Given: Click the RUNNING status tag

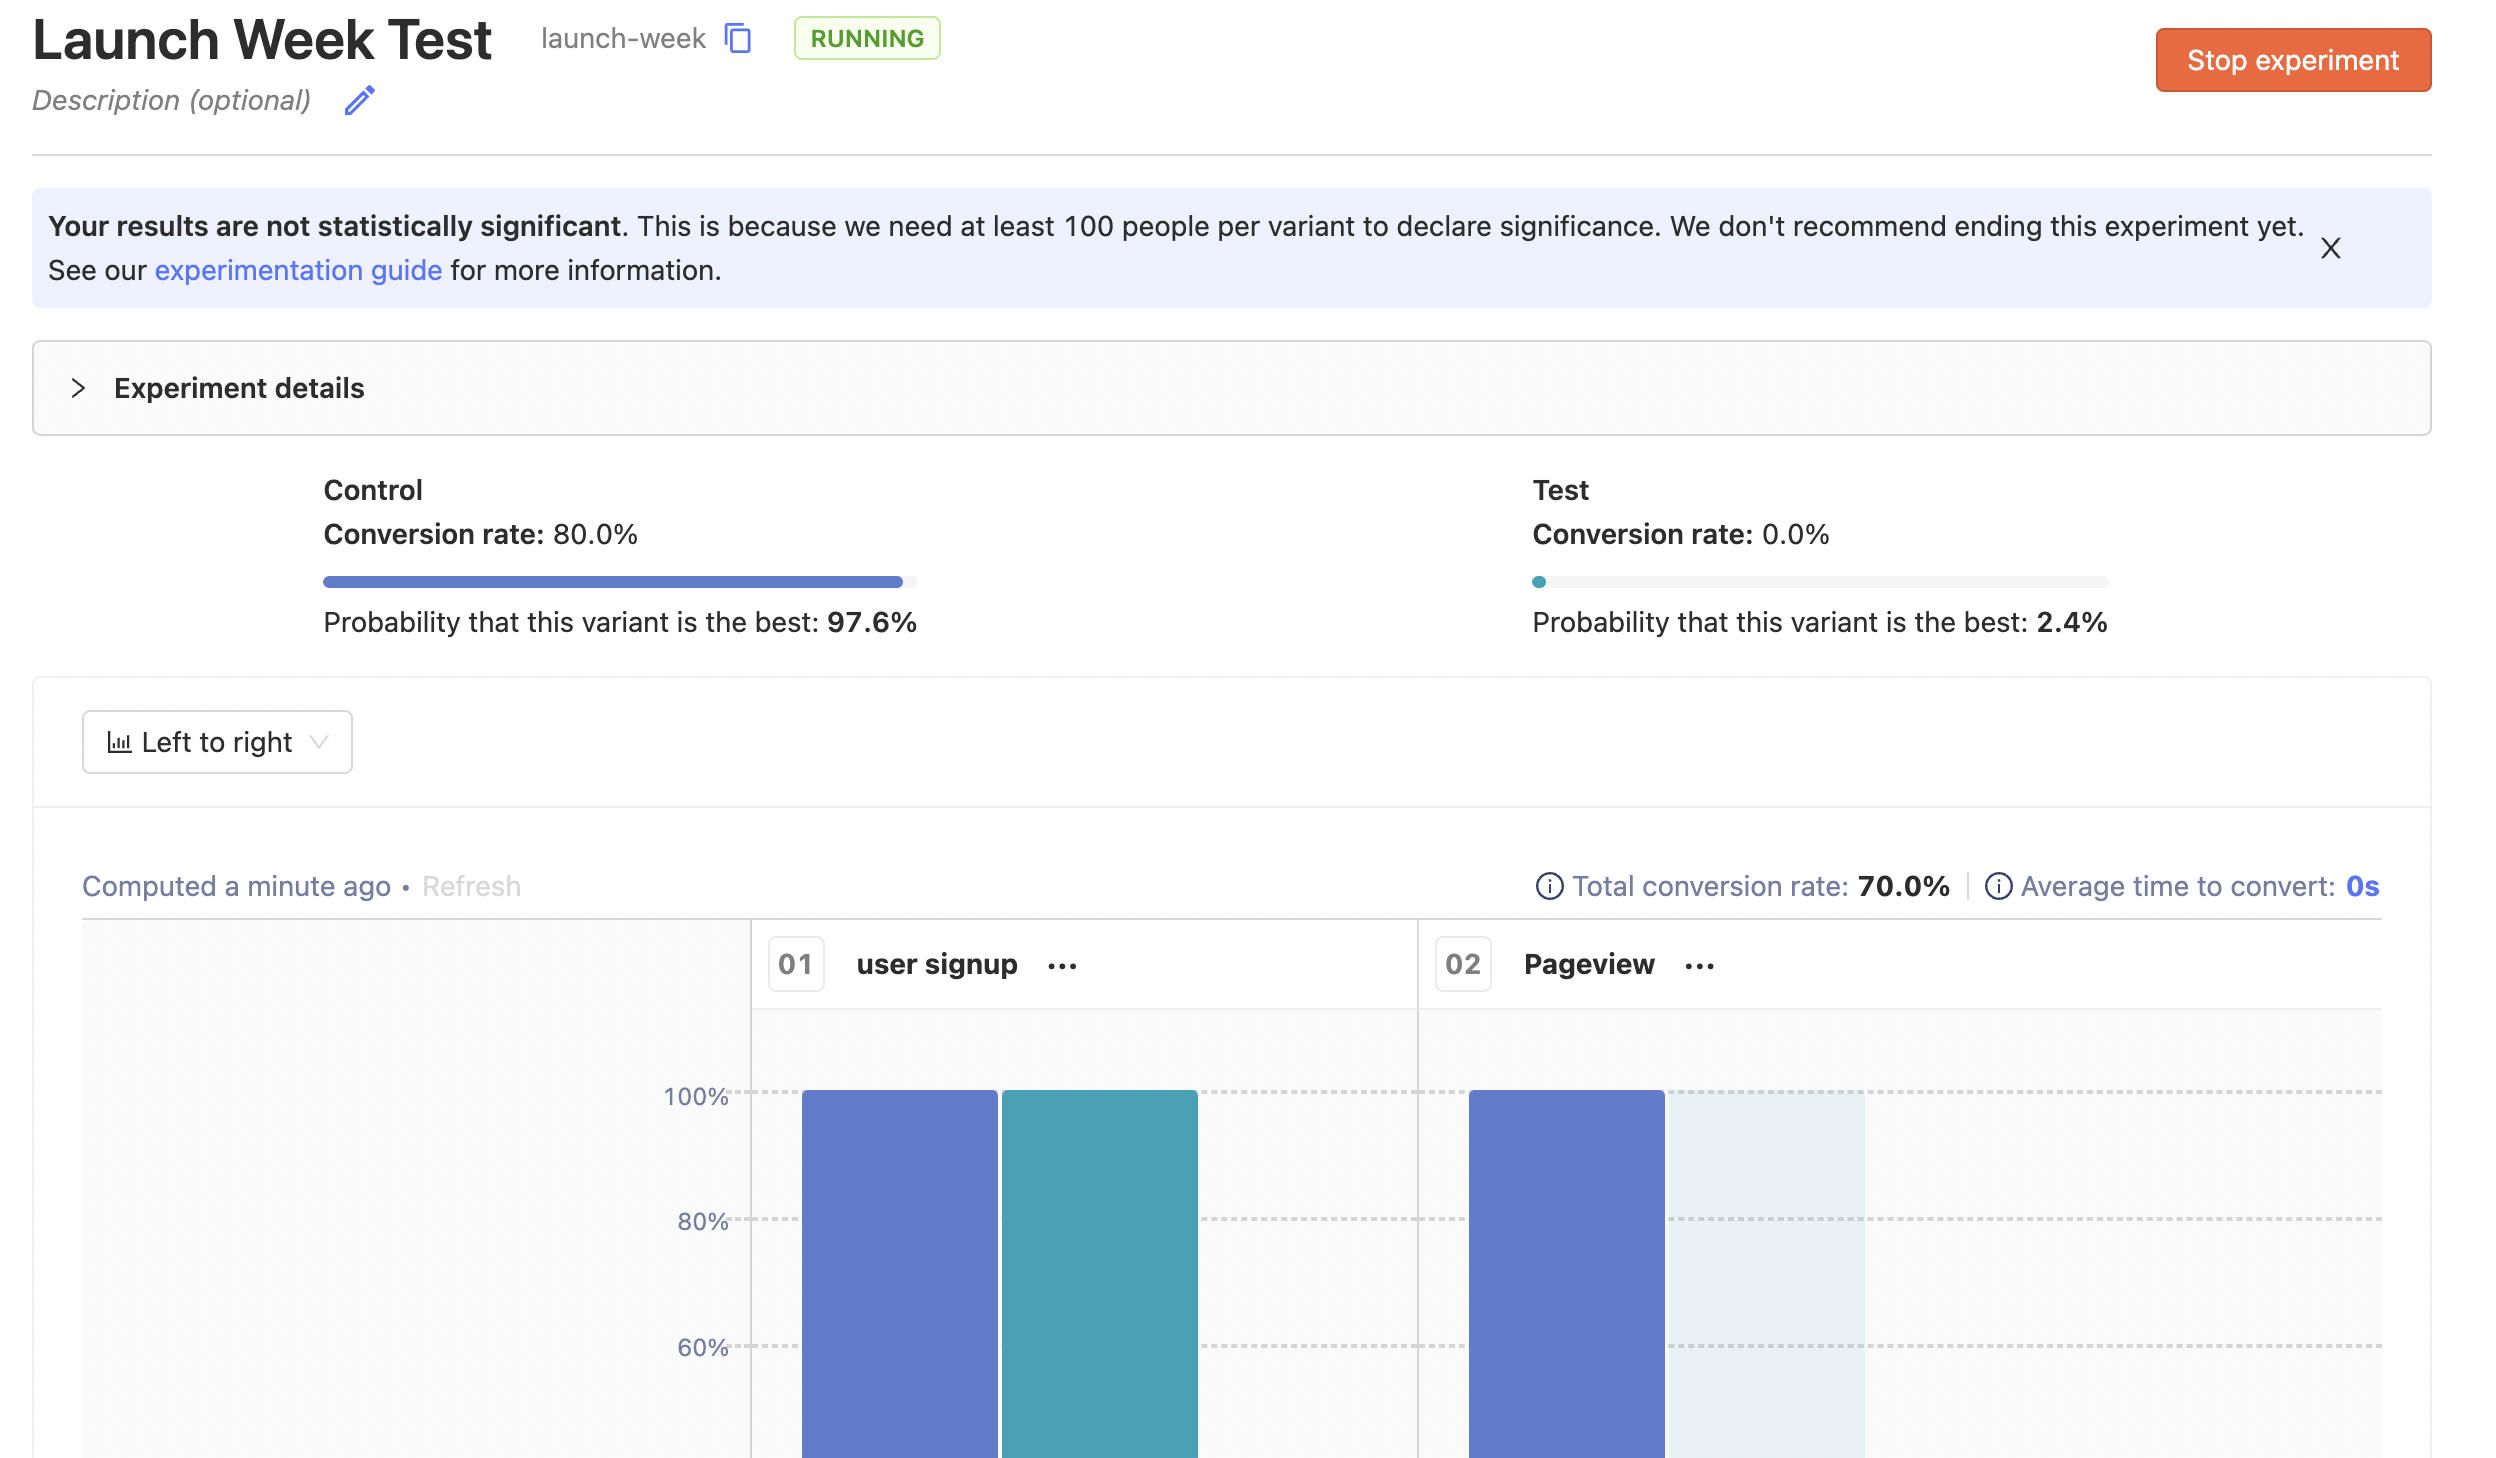Looking at the screenshot, I should (866, 39).
